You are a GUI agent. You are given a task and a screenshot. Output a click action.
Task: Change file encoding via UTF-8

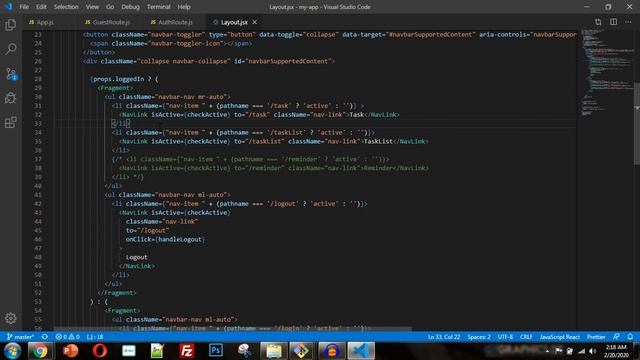tap(505, 337)
